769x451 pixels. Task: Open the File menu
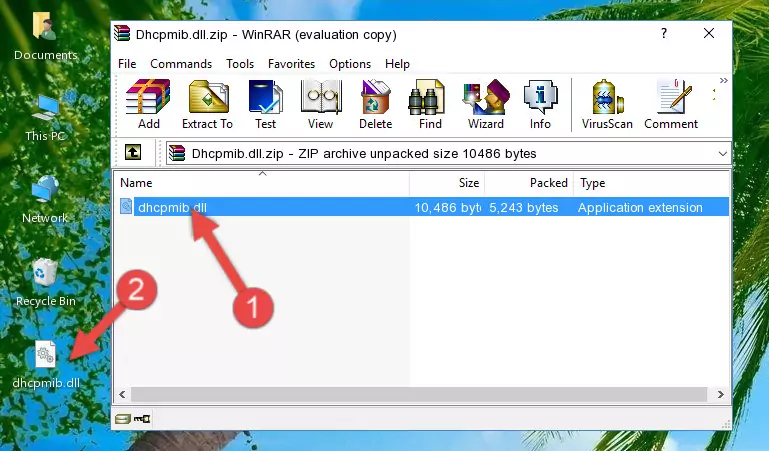pos(127,64)
